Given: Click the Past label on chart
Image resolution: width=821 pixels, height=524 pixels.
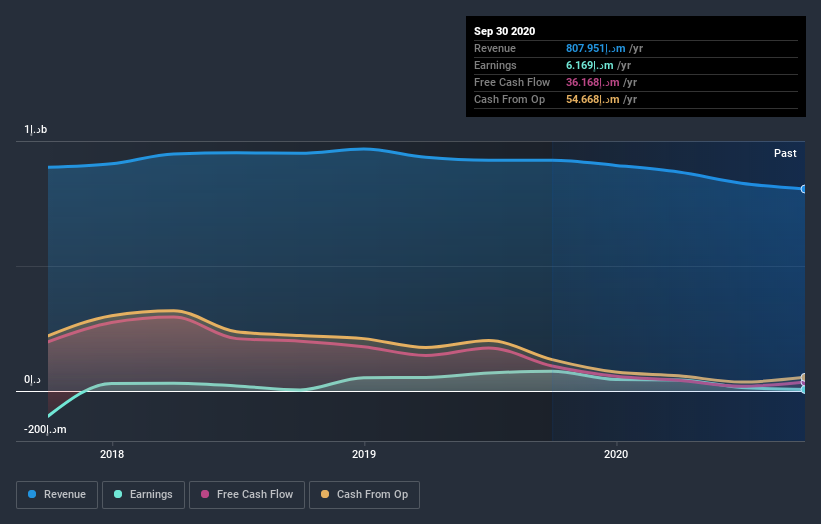Looking at the screenshot, I should [785, 153].
